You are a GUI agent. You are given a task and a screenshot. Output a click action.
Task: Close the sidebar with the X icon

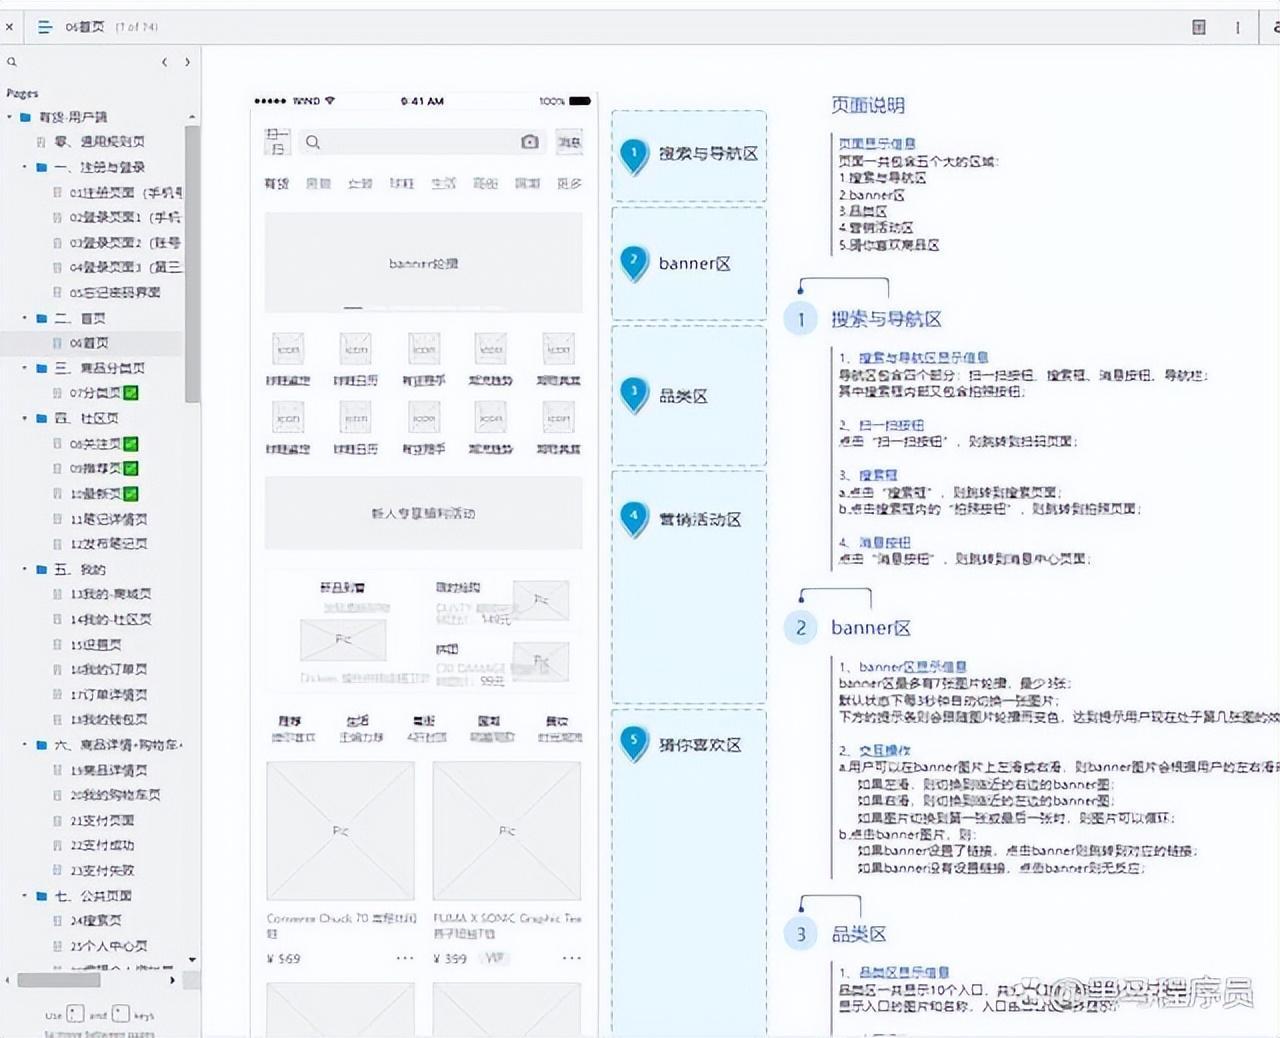point(9,27)
